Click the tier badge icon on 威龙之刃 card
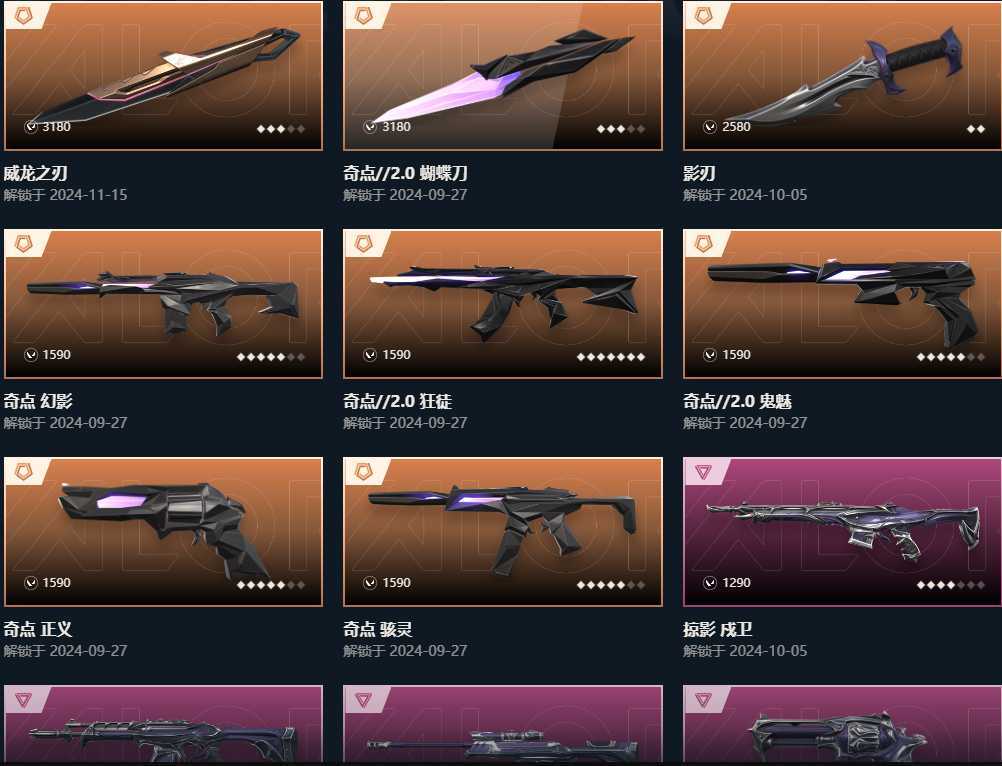 (x=24, y=15)
